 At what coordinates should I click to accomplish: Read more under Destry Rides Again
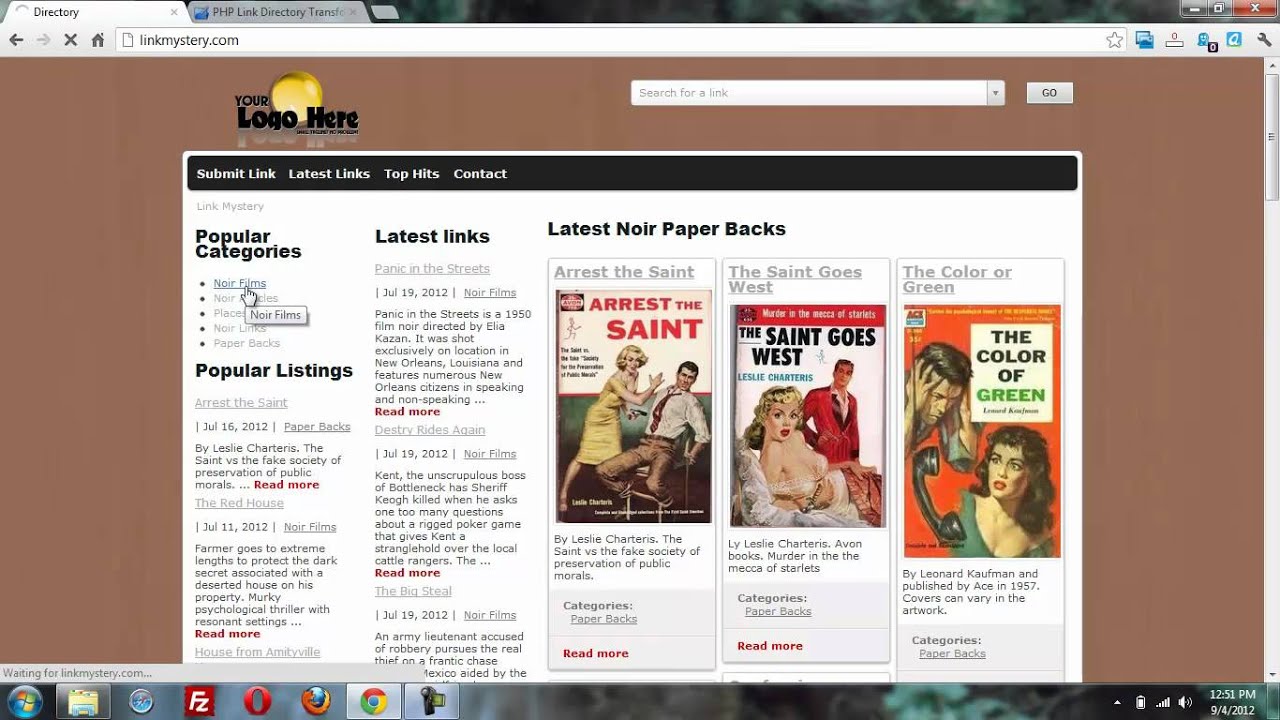[x=407, y=573]
